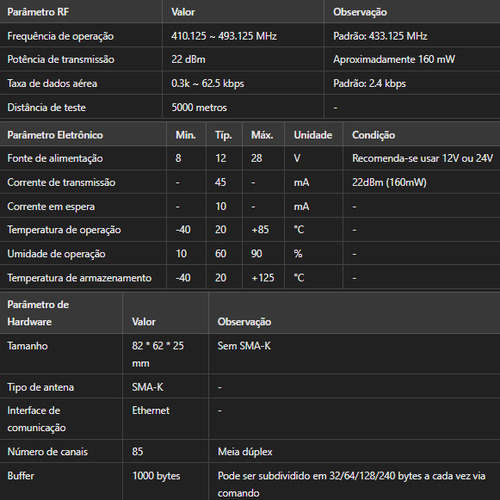Click 'Taxa de dados aérea' label

coord(52,83)
